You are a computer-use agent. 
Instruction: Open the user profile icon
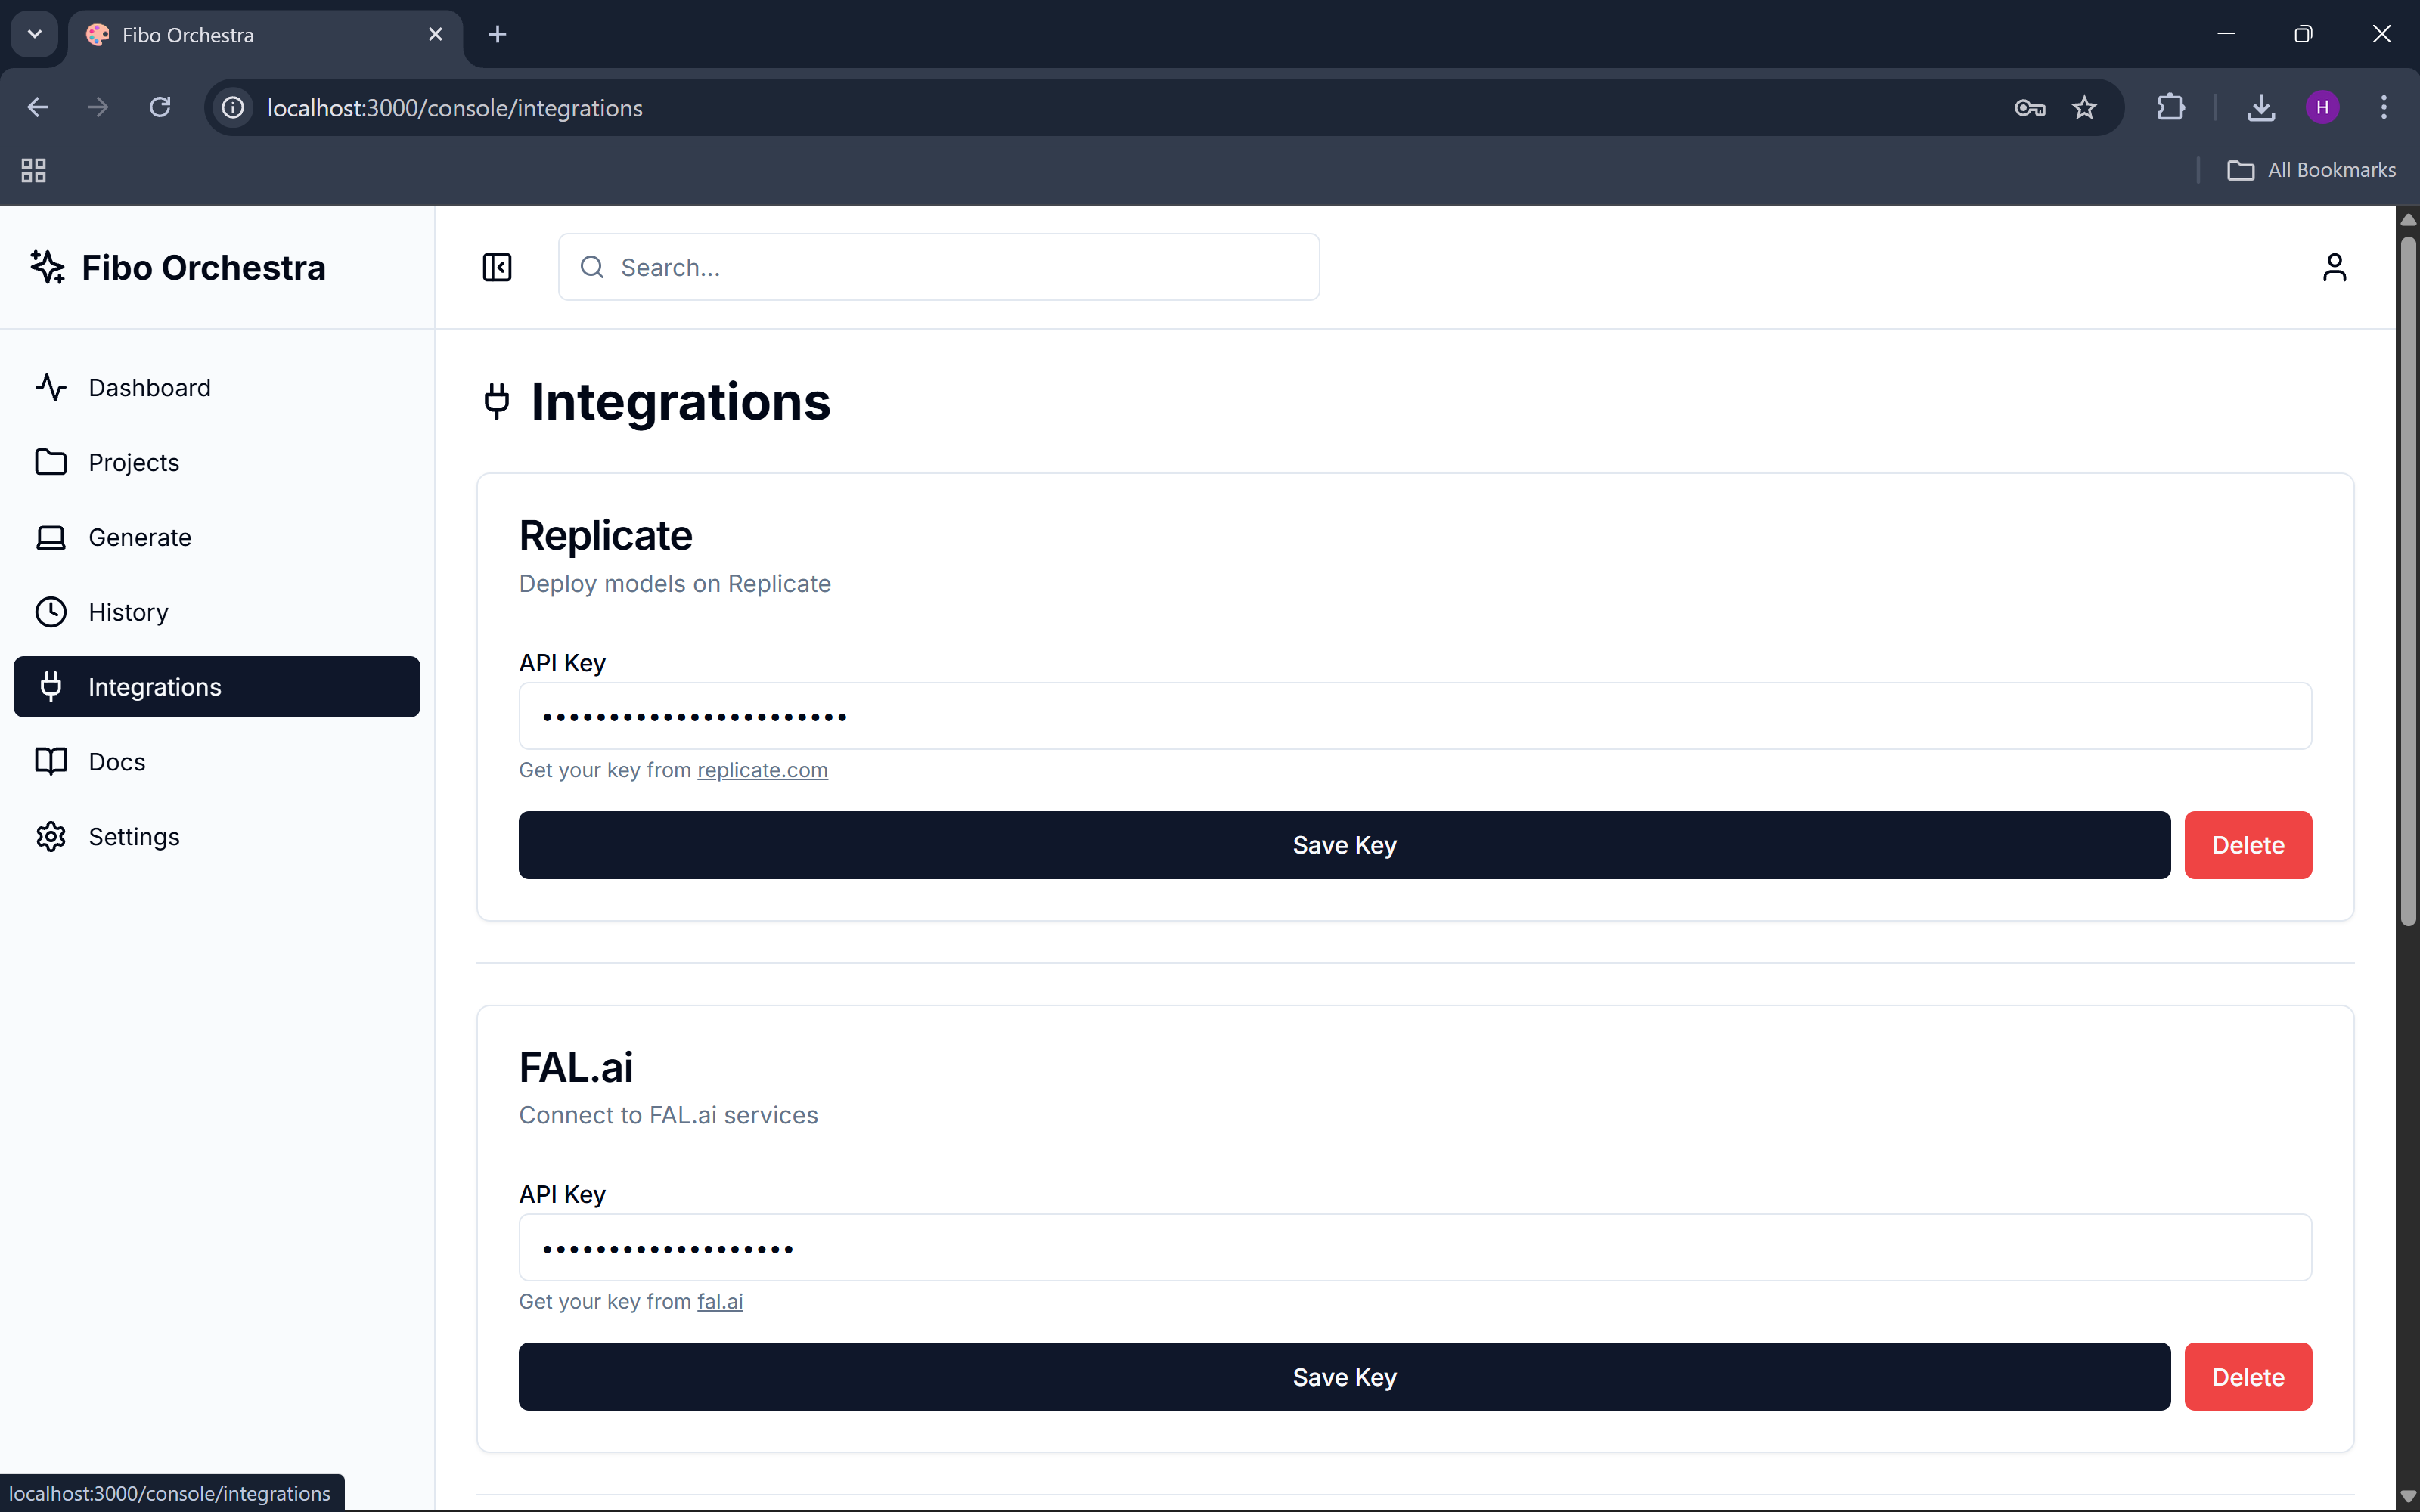click(2334, 267)
